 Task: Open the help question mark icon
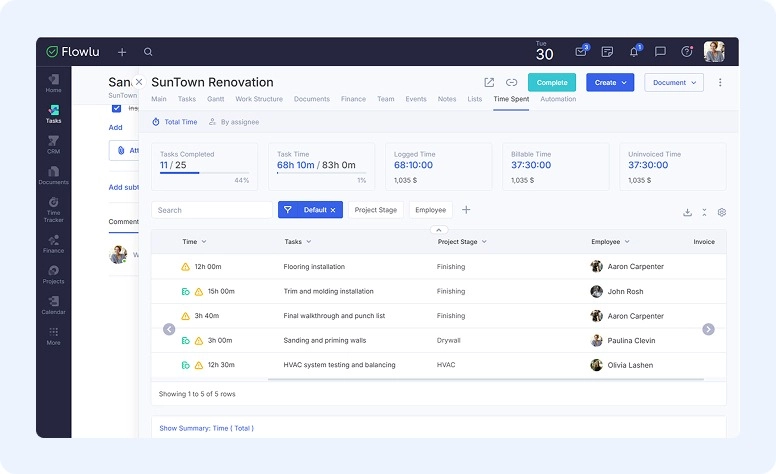tap(686, 51)
